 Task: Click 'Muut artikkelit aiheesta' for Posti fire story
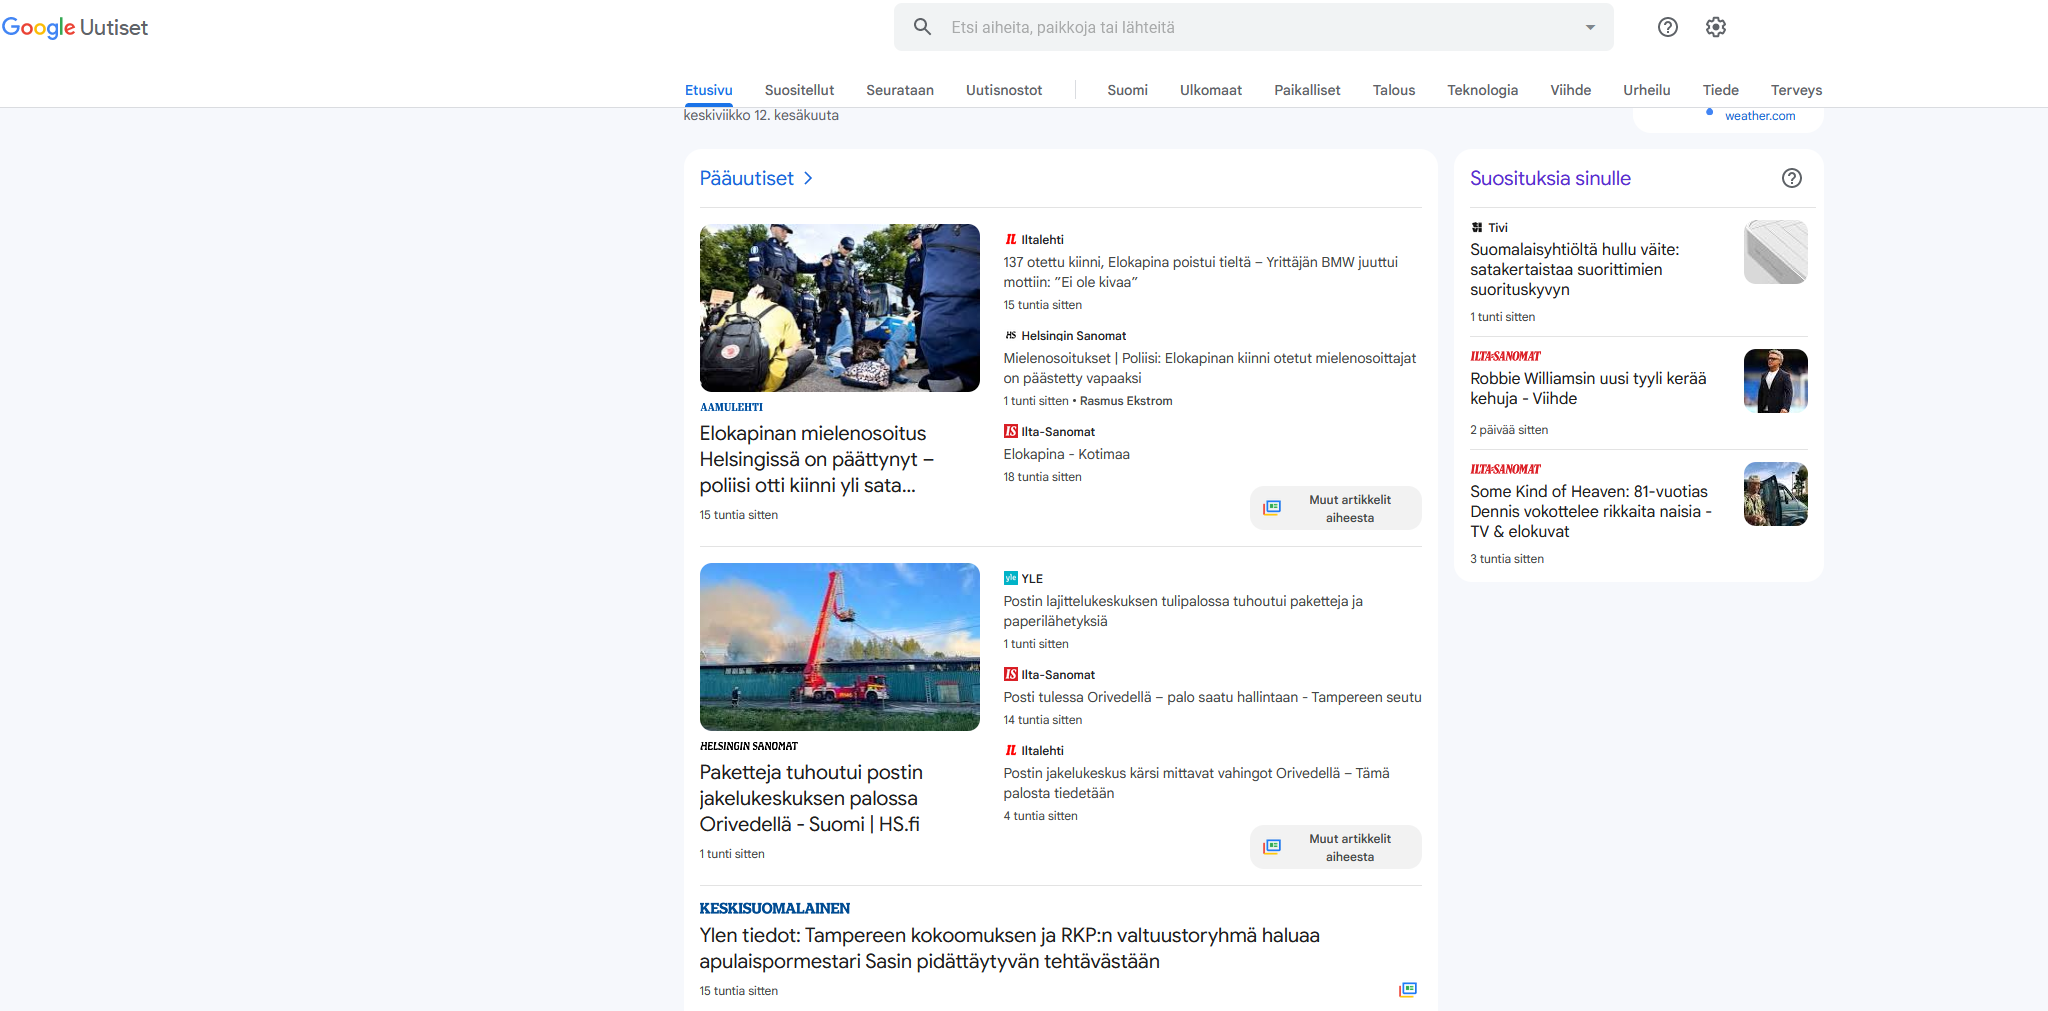coord(1336,847)
